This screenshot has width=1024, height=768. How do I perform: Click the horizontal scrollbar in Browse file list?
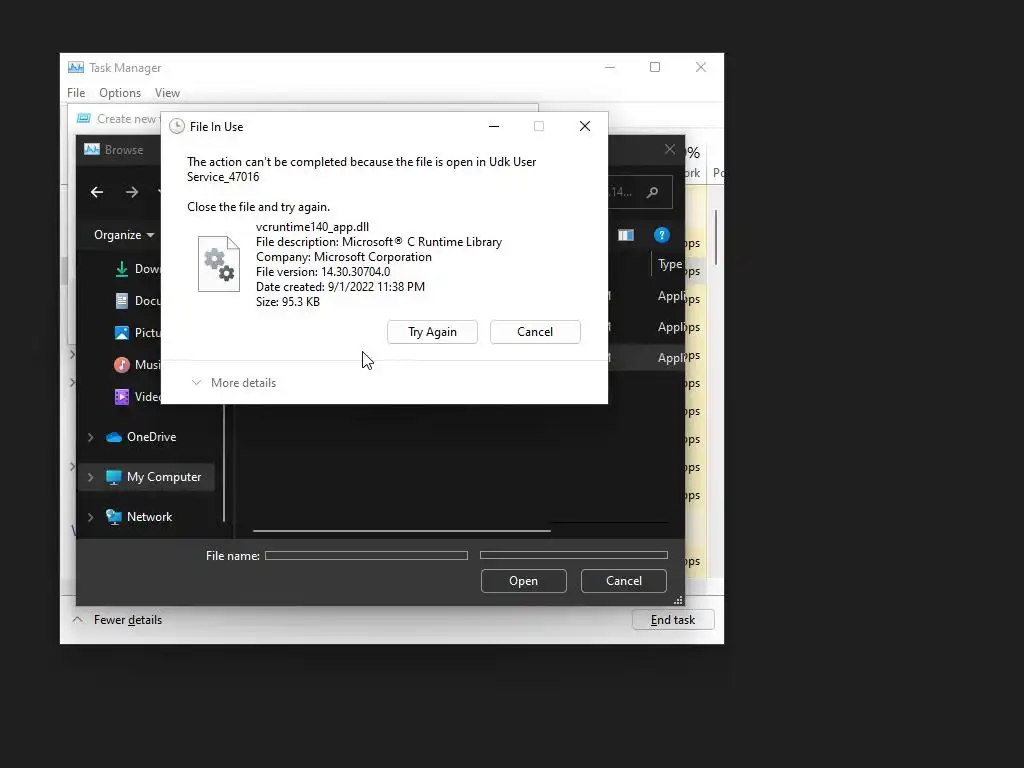(x=402, y=531)
